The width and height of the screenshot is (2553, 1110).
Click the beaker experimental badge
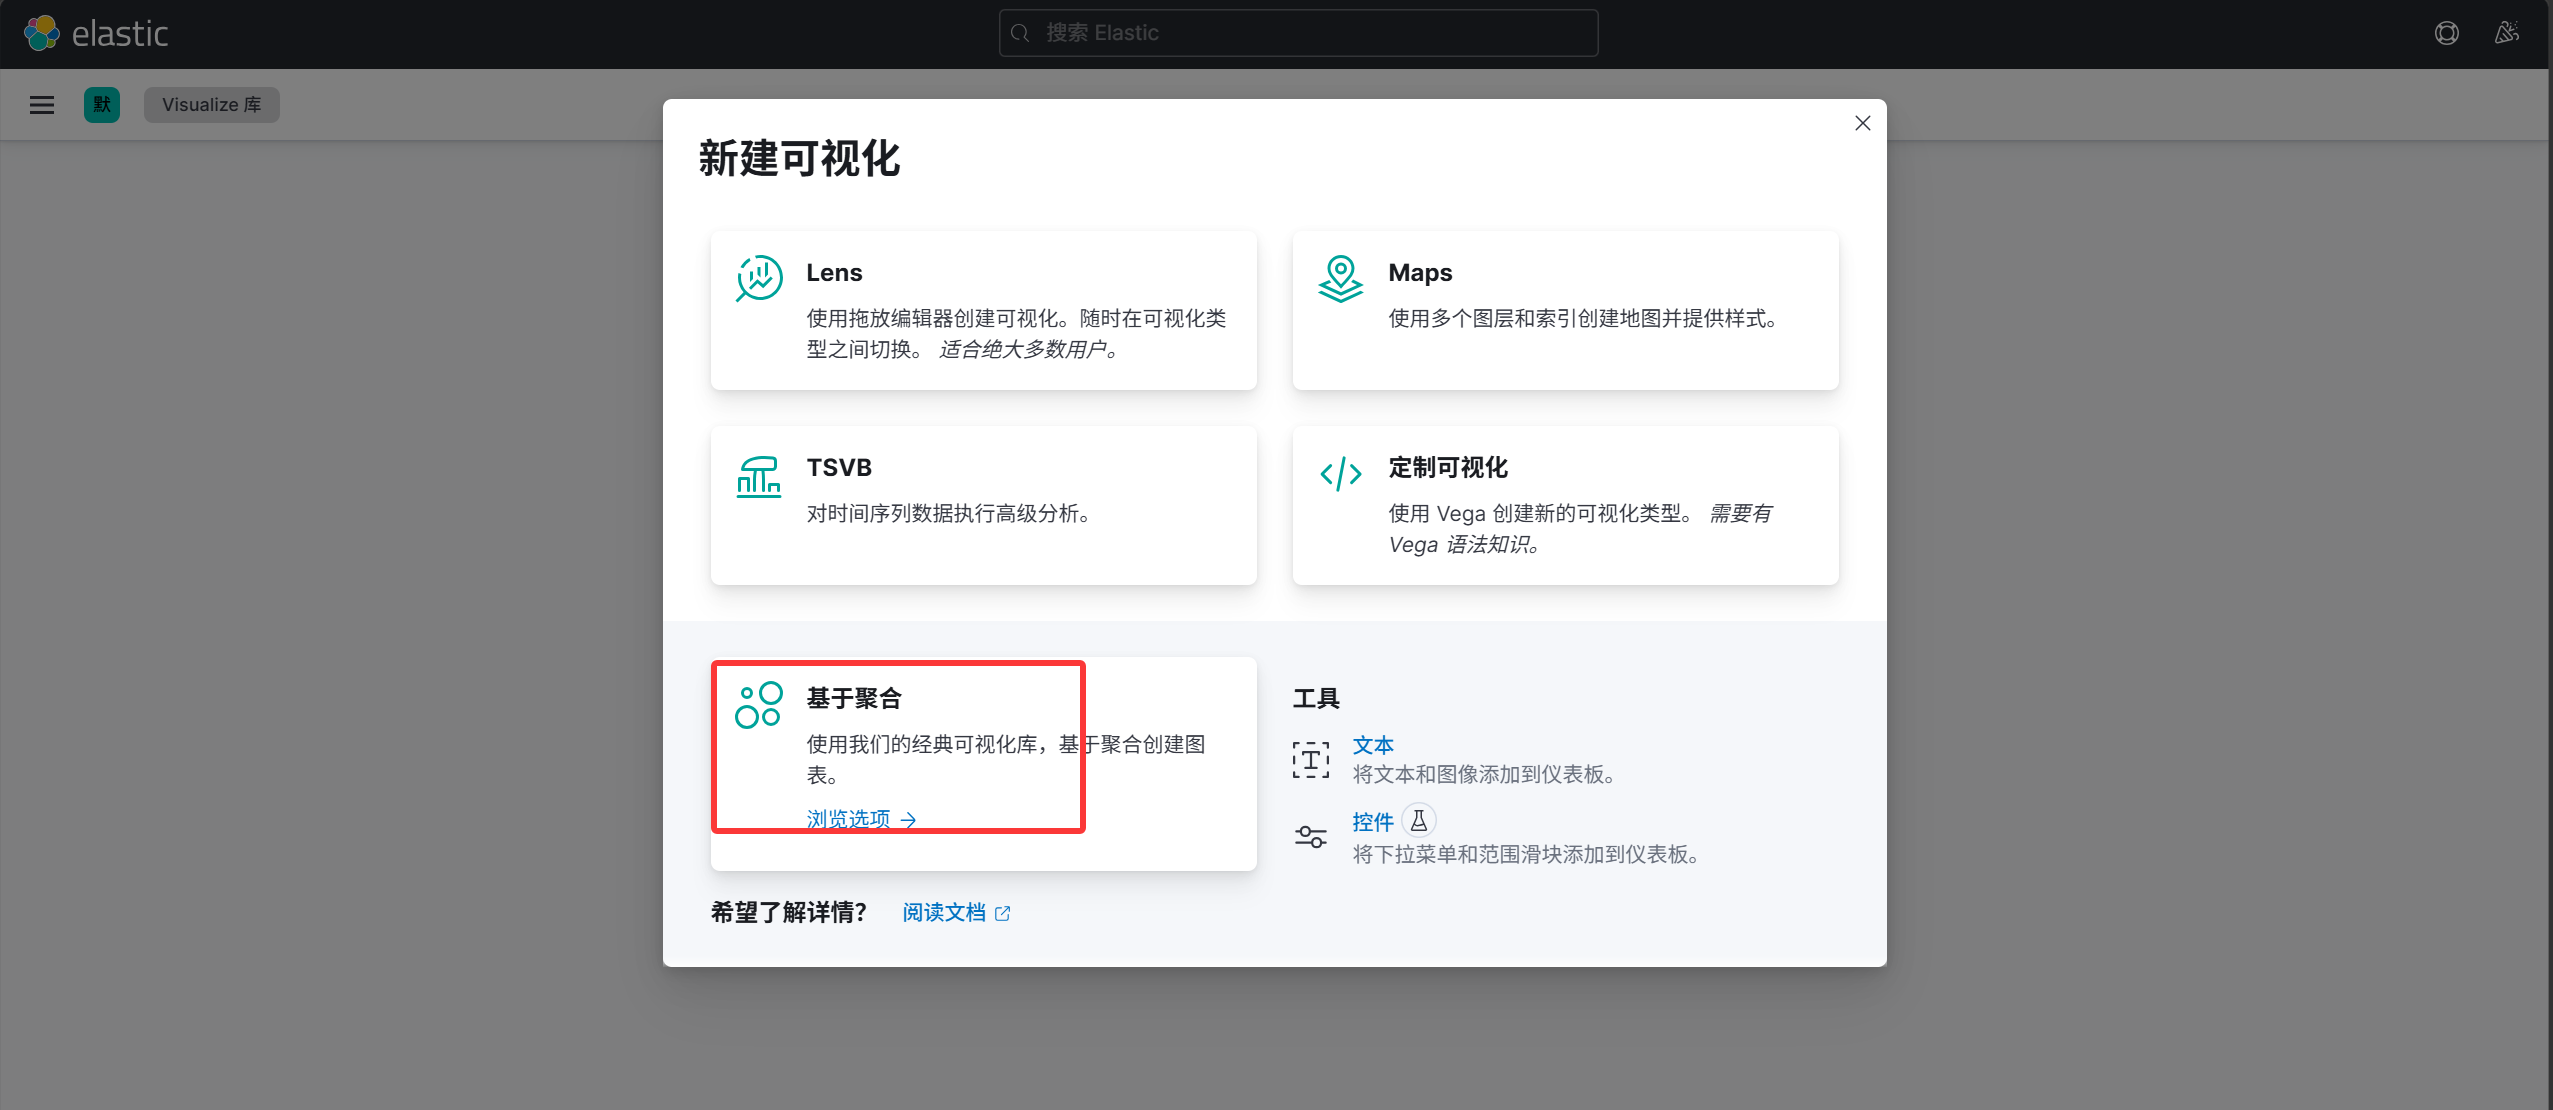[1419, 821]
